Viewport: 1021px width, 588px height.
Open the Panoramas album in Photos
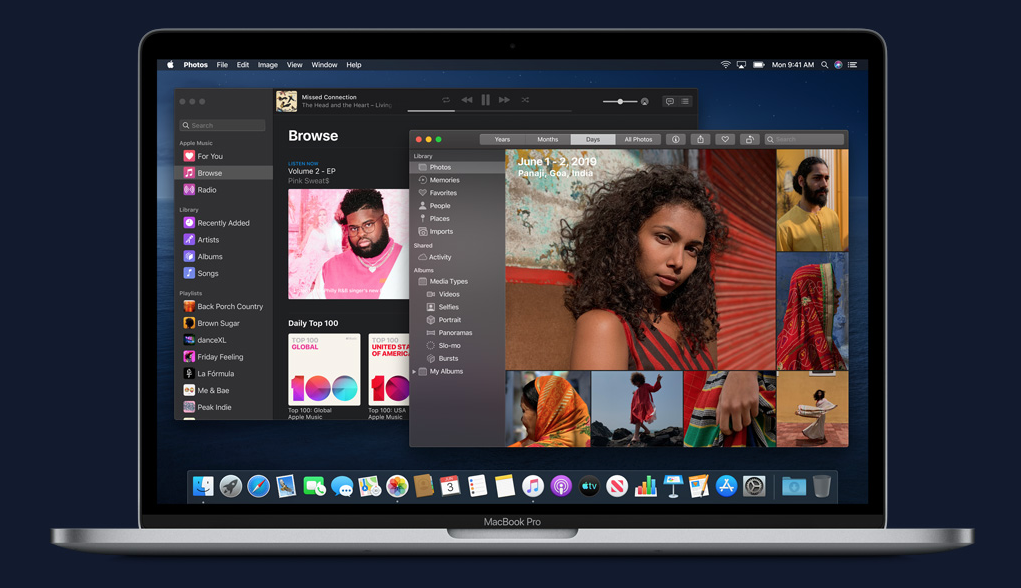[x=457, y=333]
